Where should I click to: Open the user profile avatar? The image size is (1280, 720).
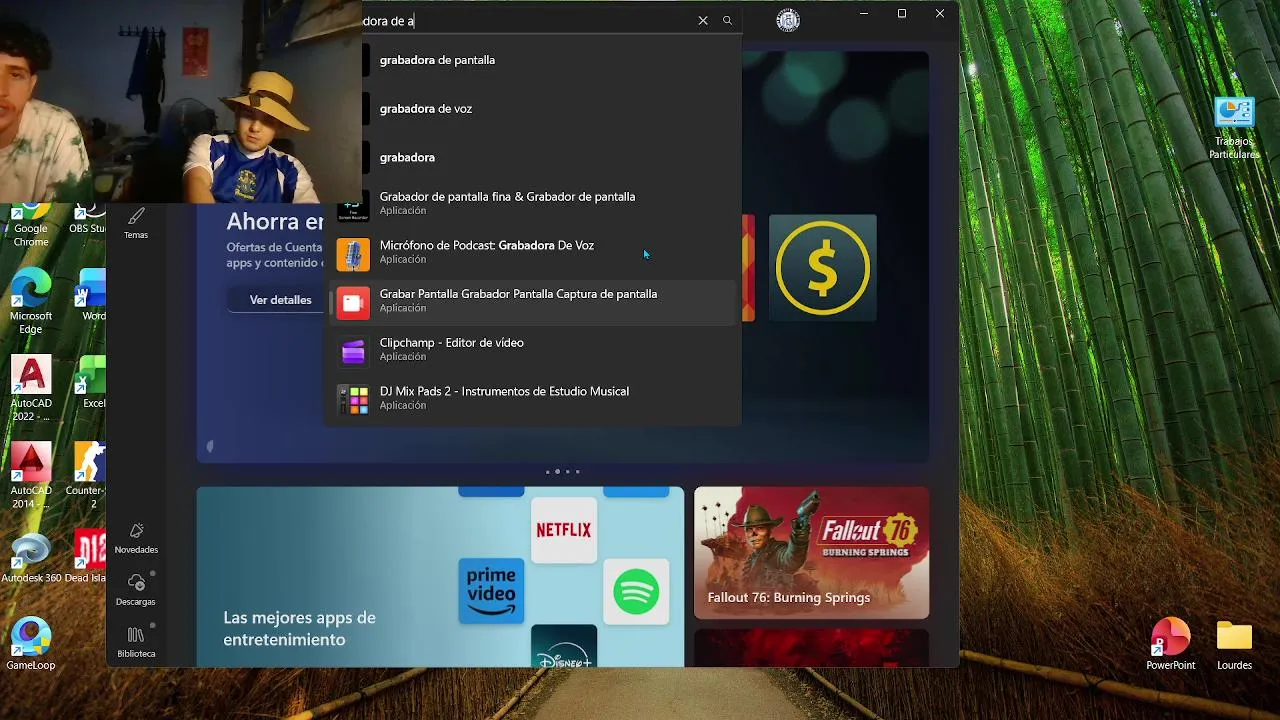788,20
